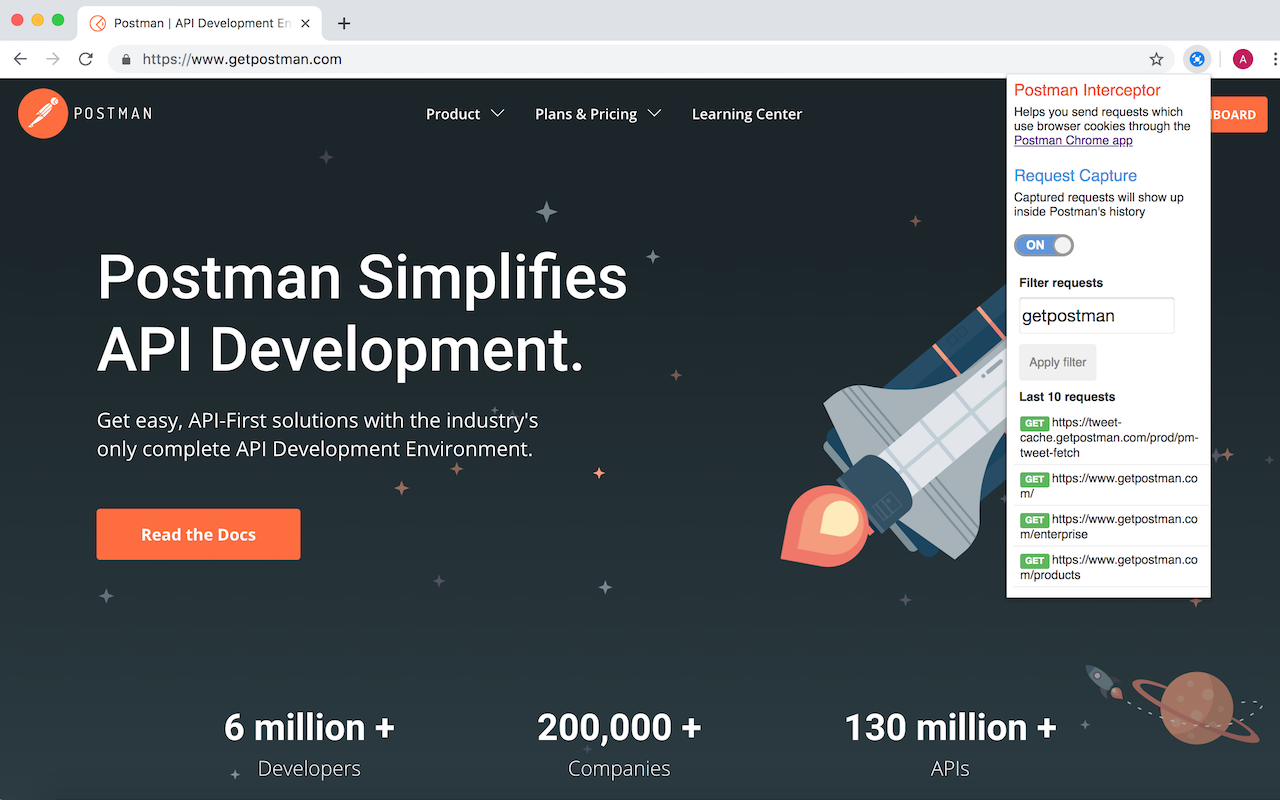Screen dimensions: 1280x800
Task: Click the URL address bar
Action: pos(640,59)
